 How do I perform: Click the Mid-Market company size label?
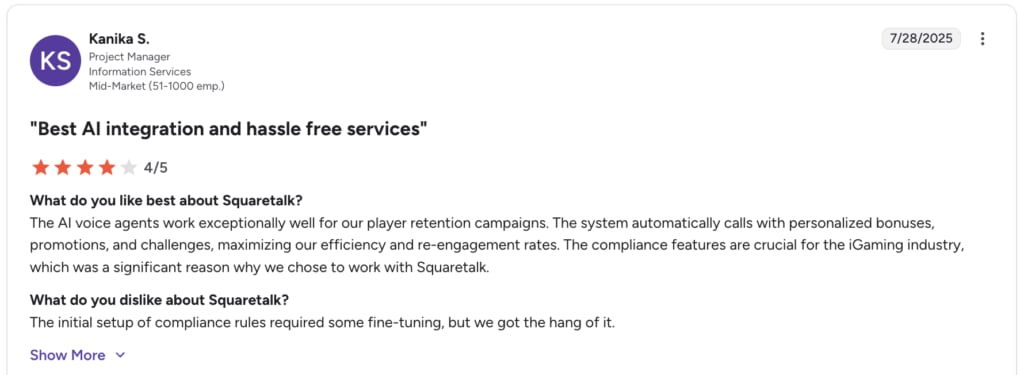(157, 86)
